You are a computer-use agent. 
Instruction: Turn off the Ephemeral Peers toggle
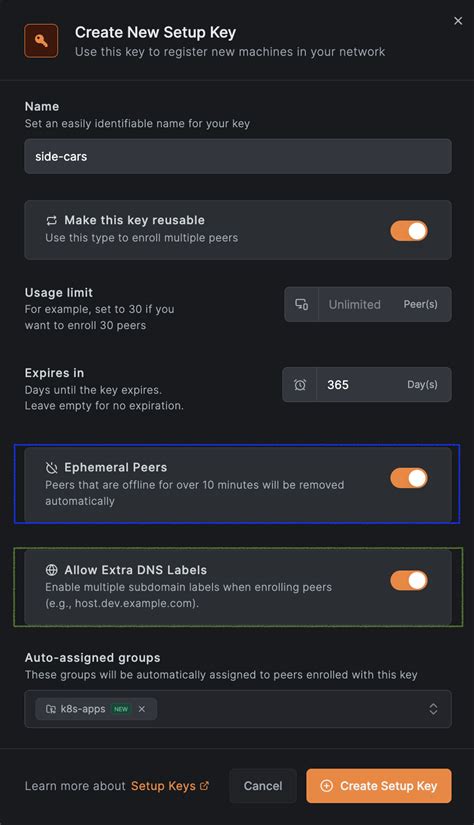(x=409, y=478)
